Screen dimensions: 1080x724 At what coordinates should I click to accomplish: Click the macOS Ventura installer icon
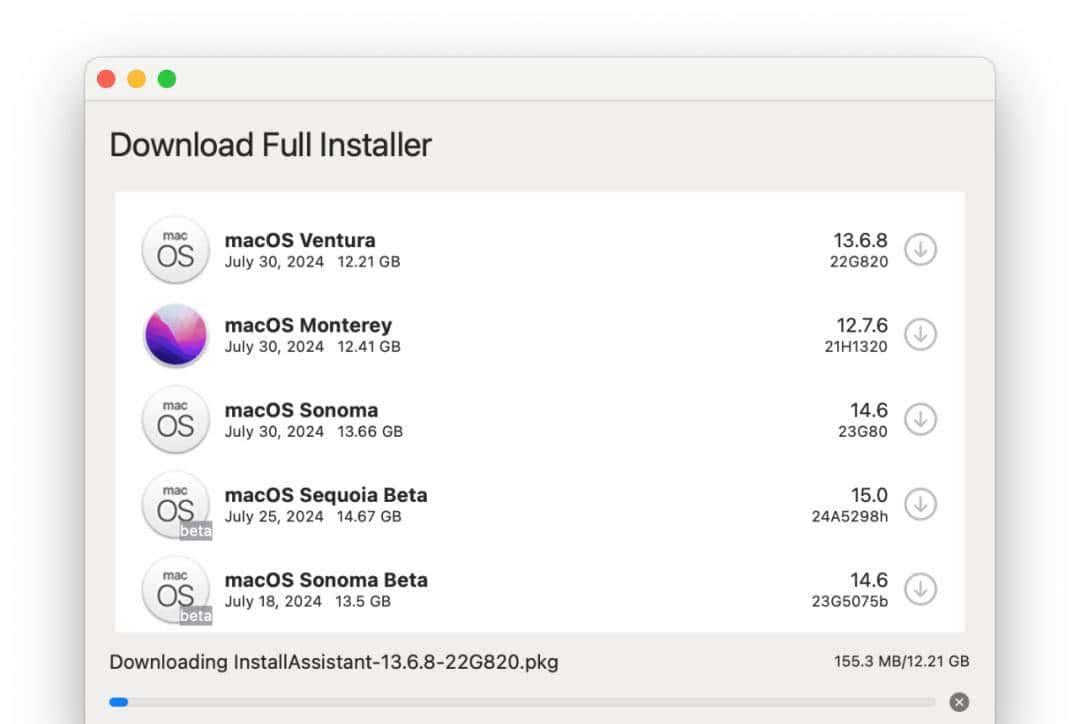click(x=175, y=250)
